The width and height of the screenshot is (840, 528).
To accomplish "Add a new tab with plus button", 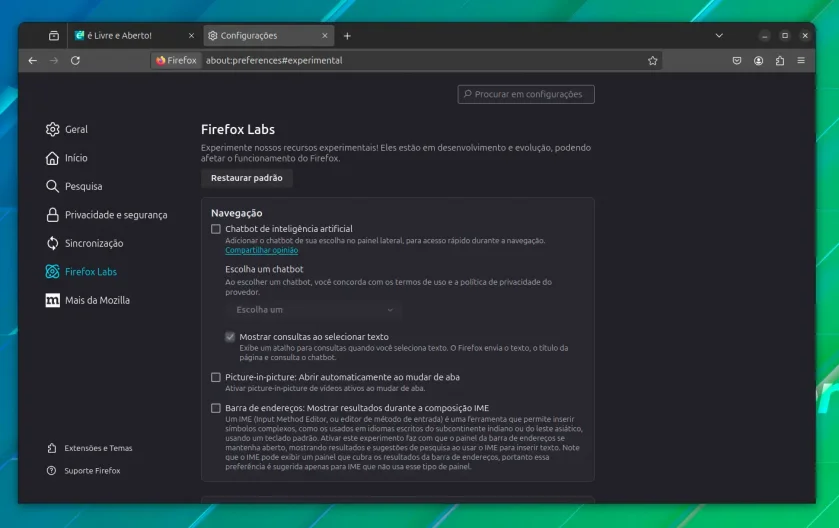I will point(347,36).
